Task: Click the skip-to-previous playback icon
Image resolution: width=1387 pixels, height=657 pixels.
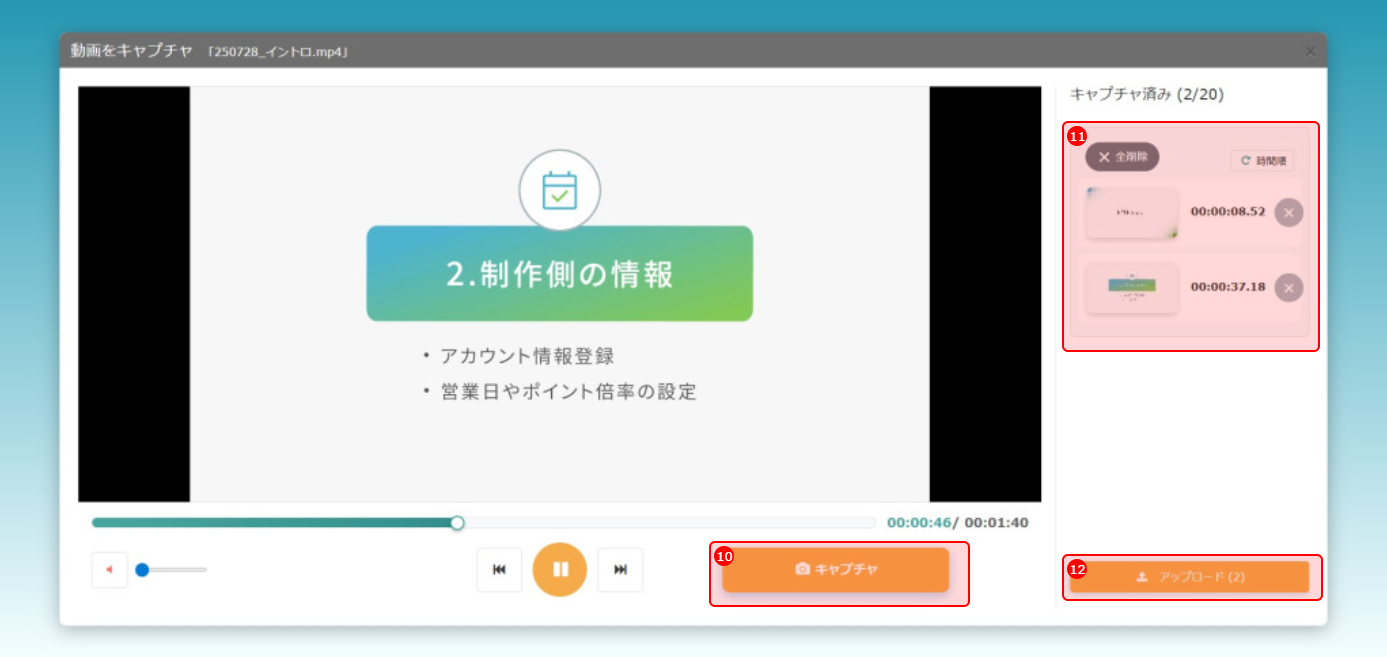Action: [x=499, y=569]
